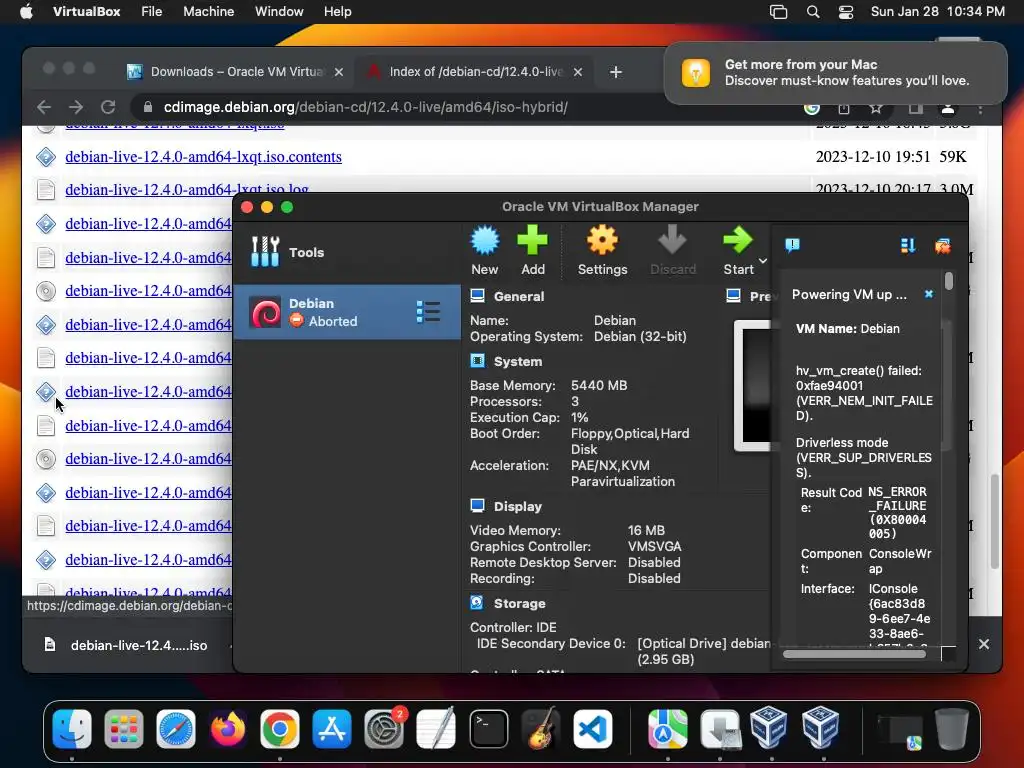Click the NS_ERROR_FAILURE result code text
This screenshot has height=768, width=1024.
[x=897, y=513]
